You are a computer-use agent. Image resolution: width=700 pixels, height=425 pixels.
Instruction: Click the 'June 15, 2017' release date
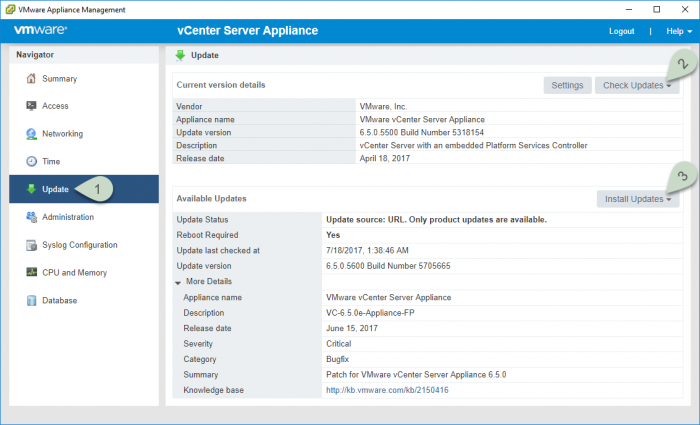tap(352, 329)
